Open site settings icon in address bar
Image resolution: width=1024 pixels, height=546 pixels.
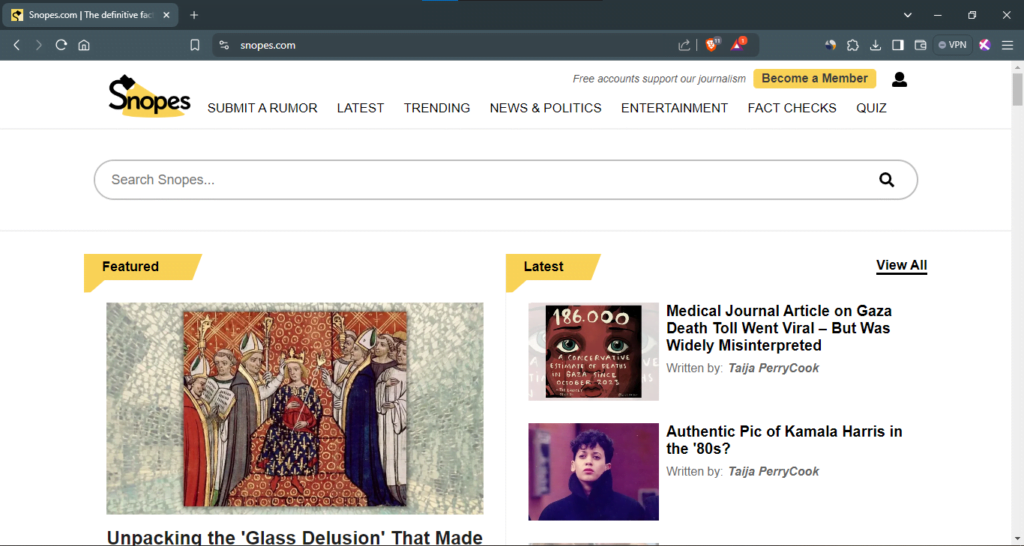coord(224,45)
